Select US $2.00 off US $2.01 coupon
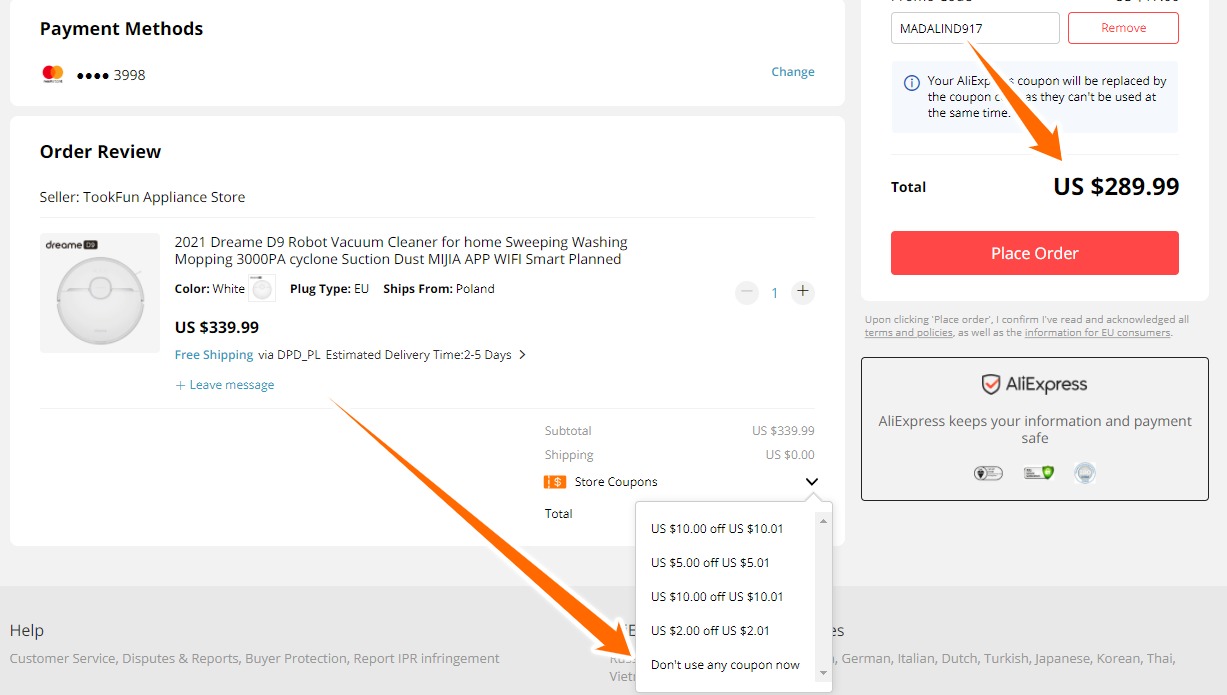 point(710,631)
